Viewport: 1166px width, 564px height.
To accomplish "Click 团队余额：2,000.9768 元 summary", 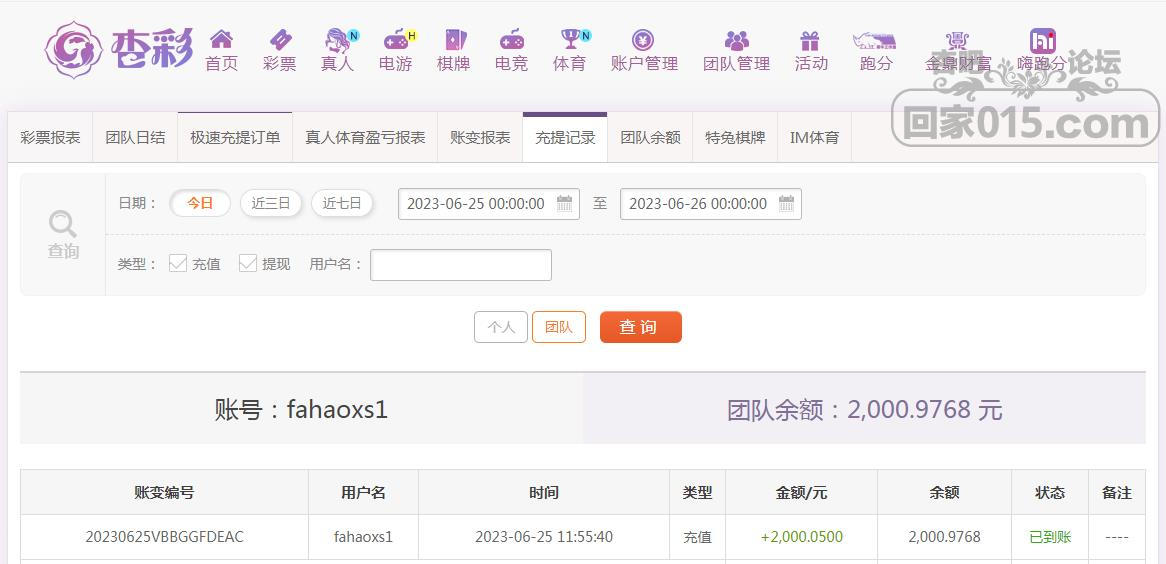I will pos(865,409).
